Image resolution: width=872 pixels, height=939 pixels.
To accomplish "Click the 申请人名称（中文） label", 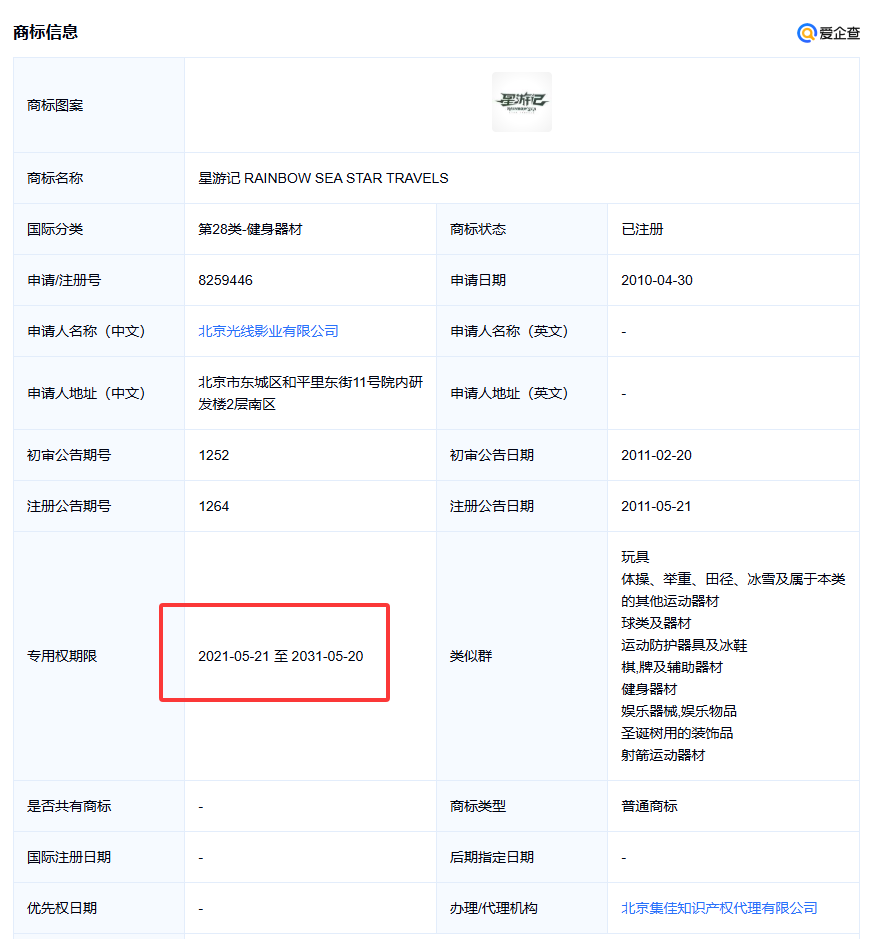I will pyautogui.click(x=86, y=331).
